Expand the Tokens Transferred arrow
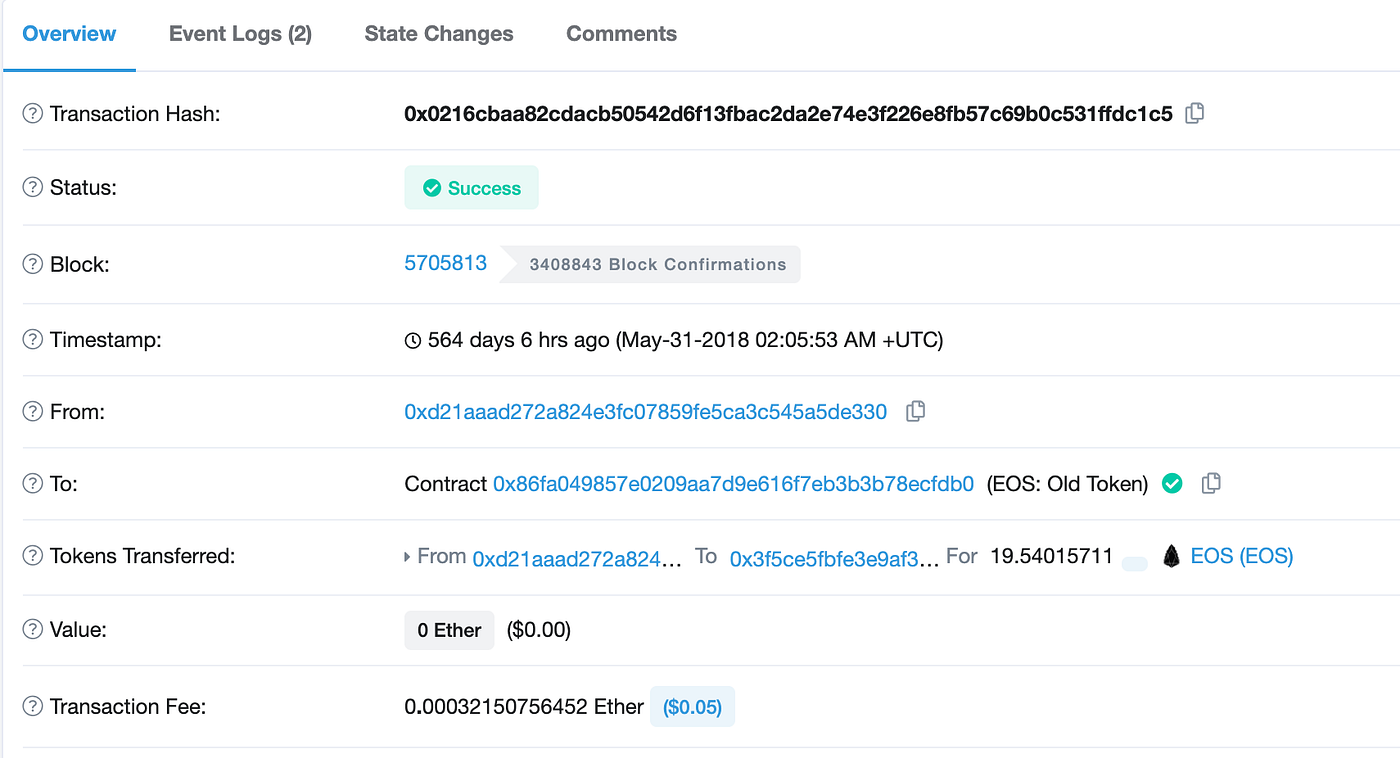 tap(407, 557)
